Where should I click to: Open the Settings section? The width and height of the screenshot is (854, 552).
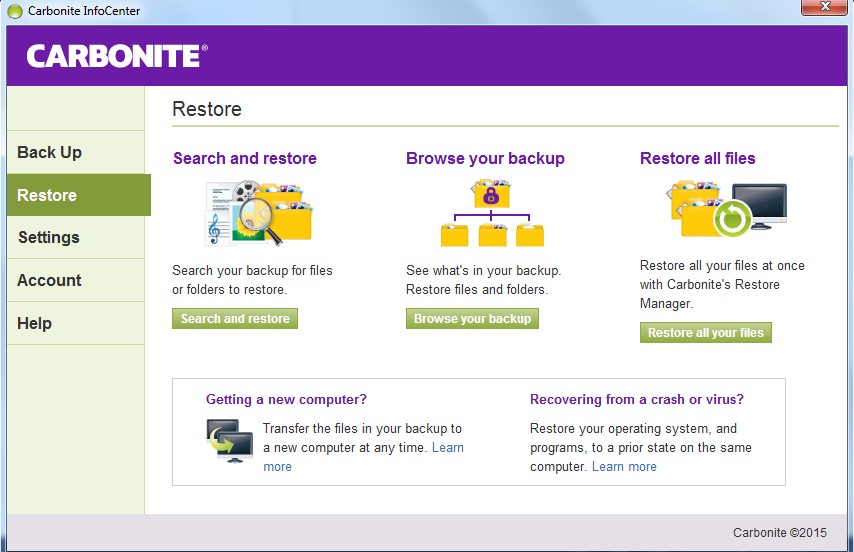[76, 237]
